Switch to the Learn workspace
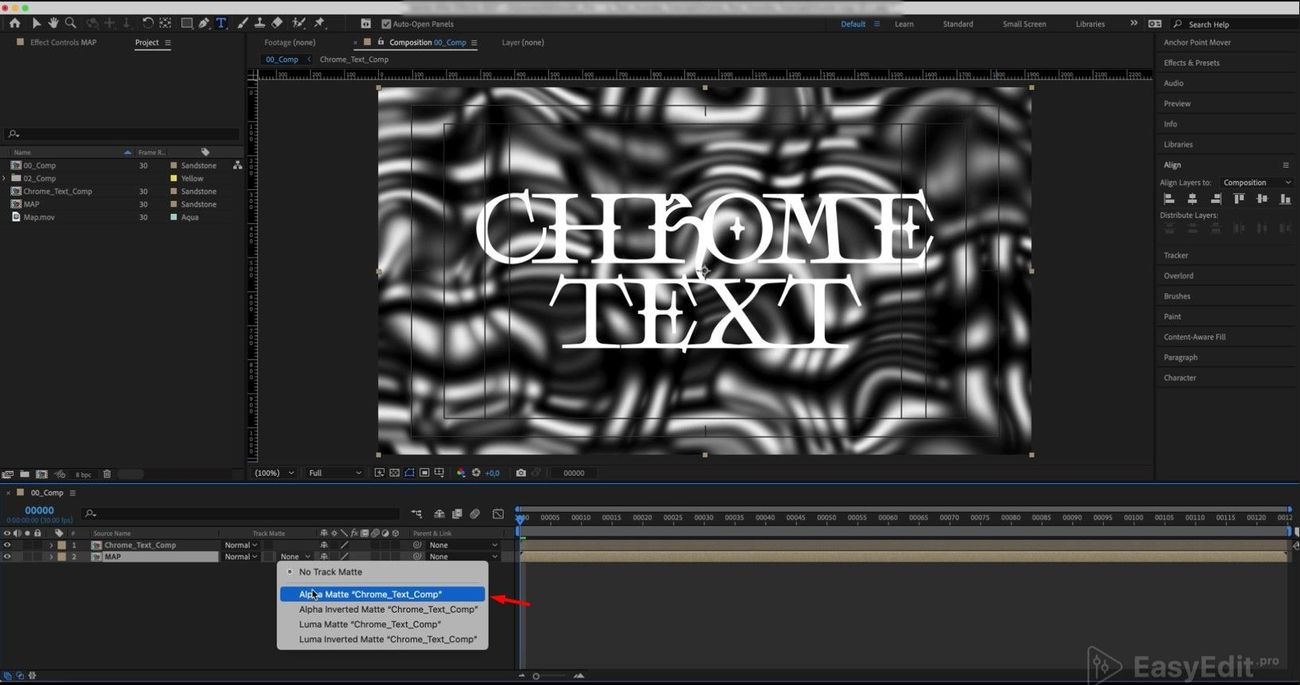1300x685 pixels. 904,24
